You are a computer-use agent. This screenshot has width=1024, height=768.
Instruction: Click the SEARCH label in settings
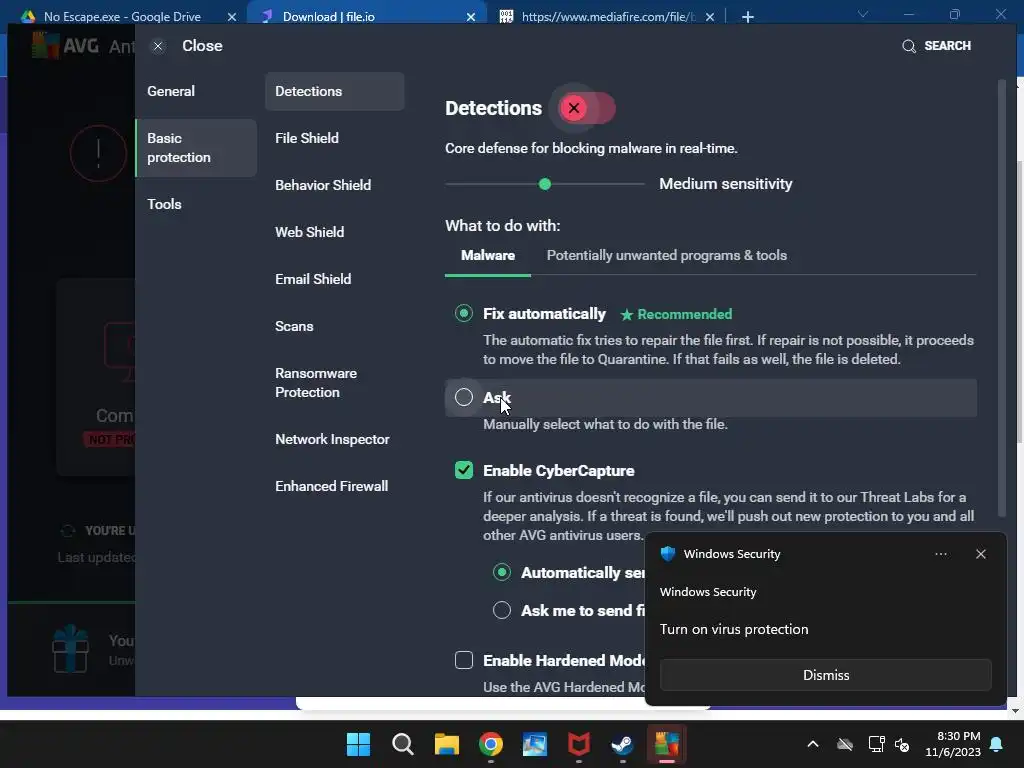pyautogui.click(x=948, y=46)
